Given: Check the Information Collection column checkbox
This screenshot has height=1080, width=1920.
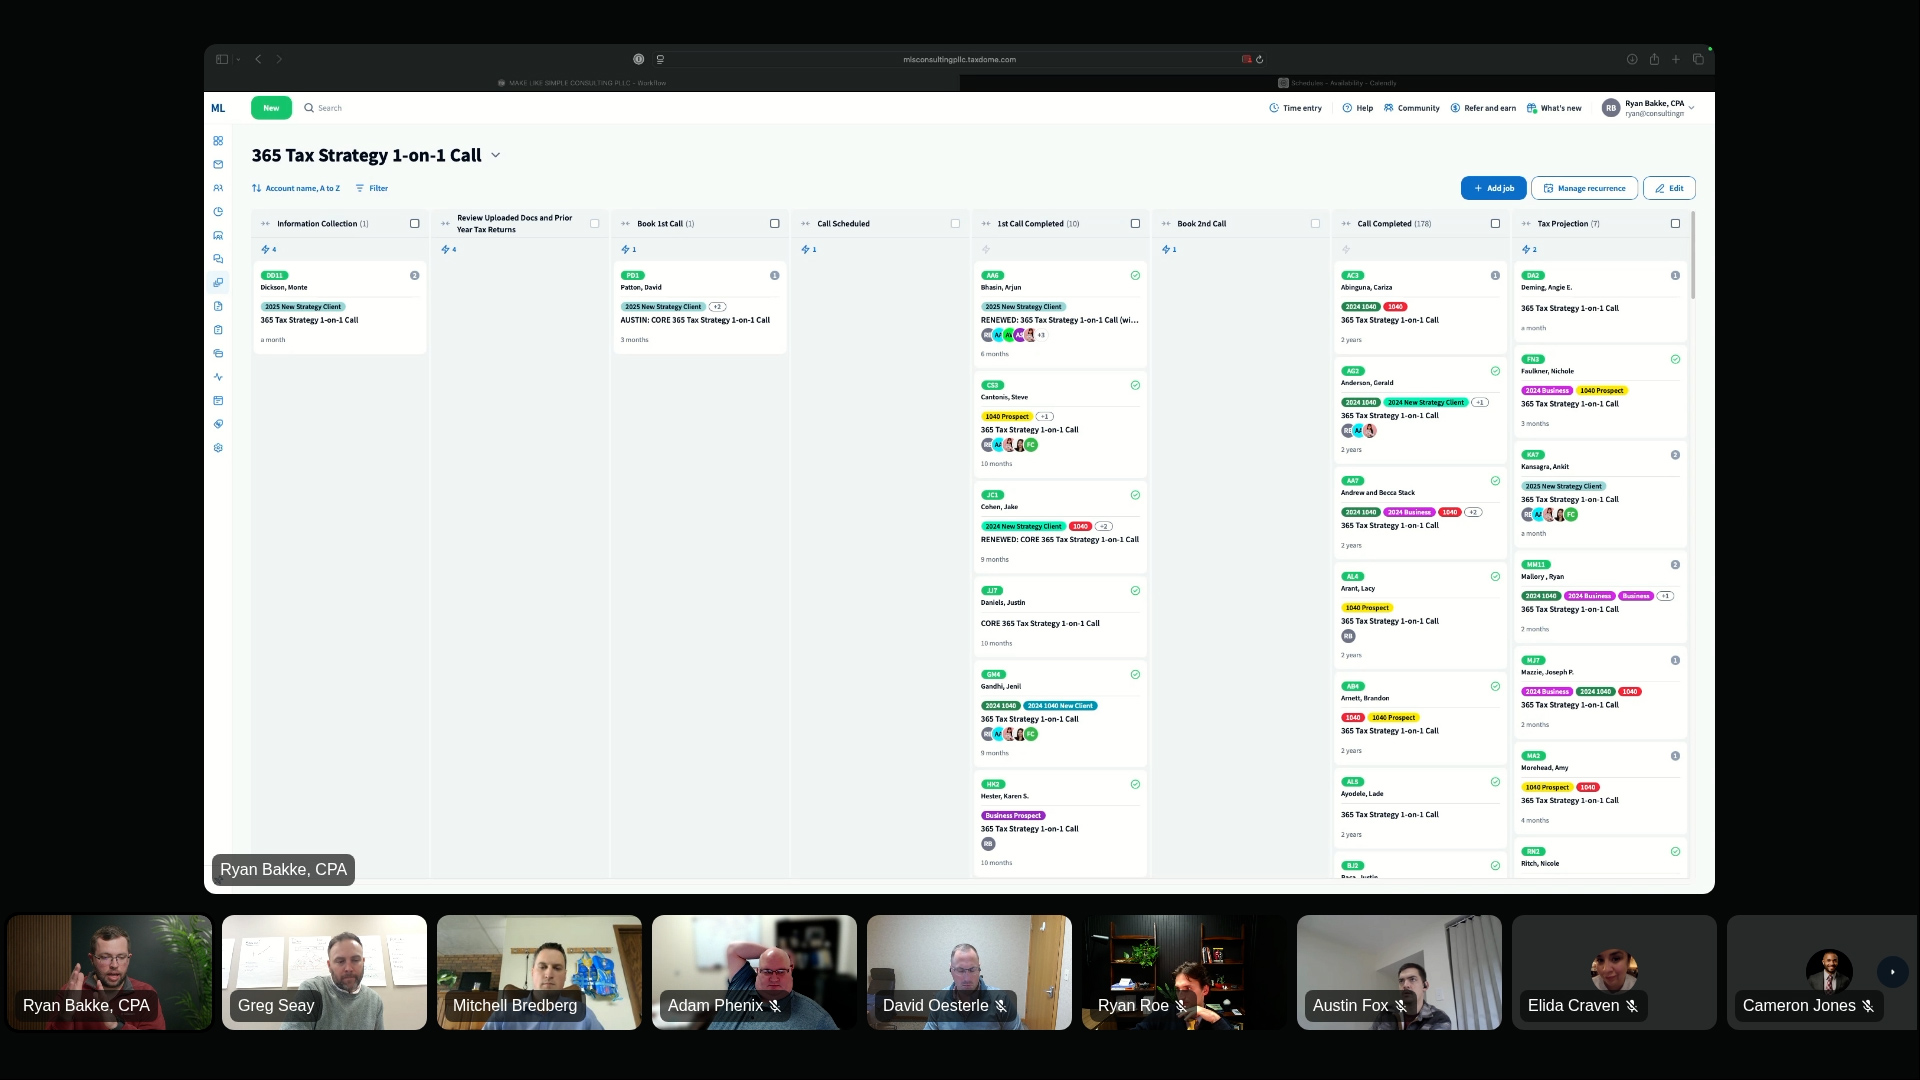Looking at the screenshot, I should click(x=415, y=224).
